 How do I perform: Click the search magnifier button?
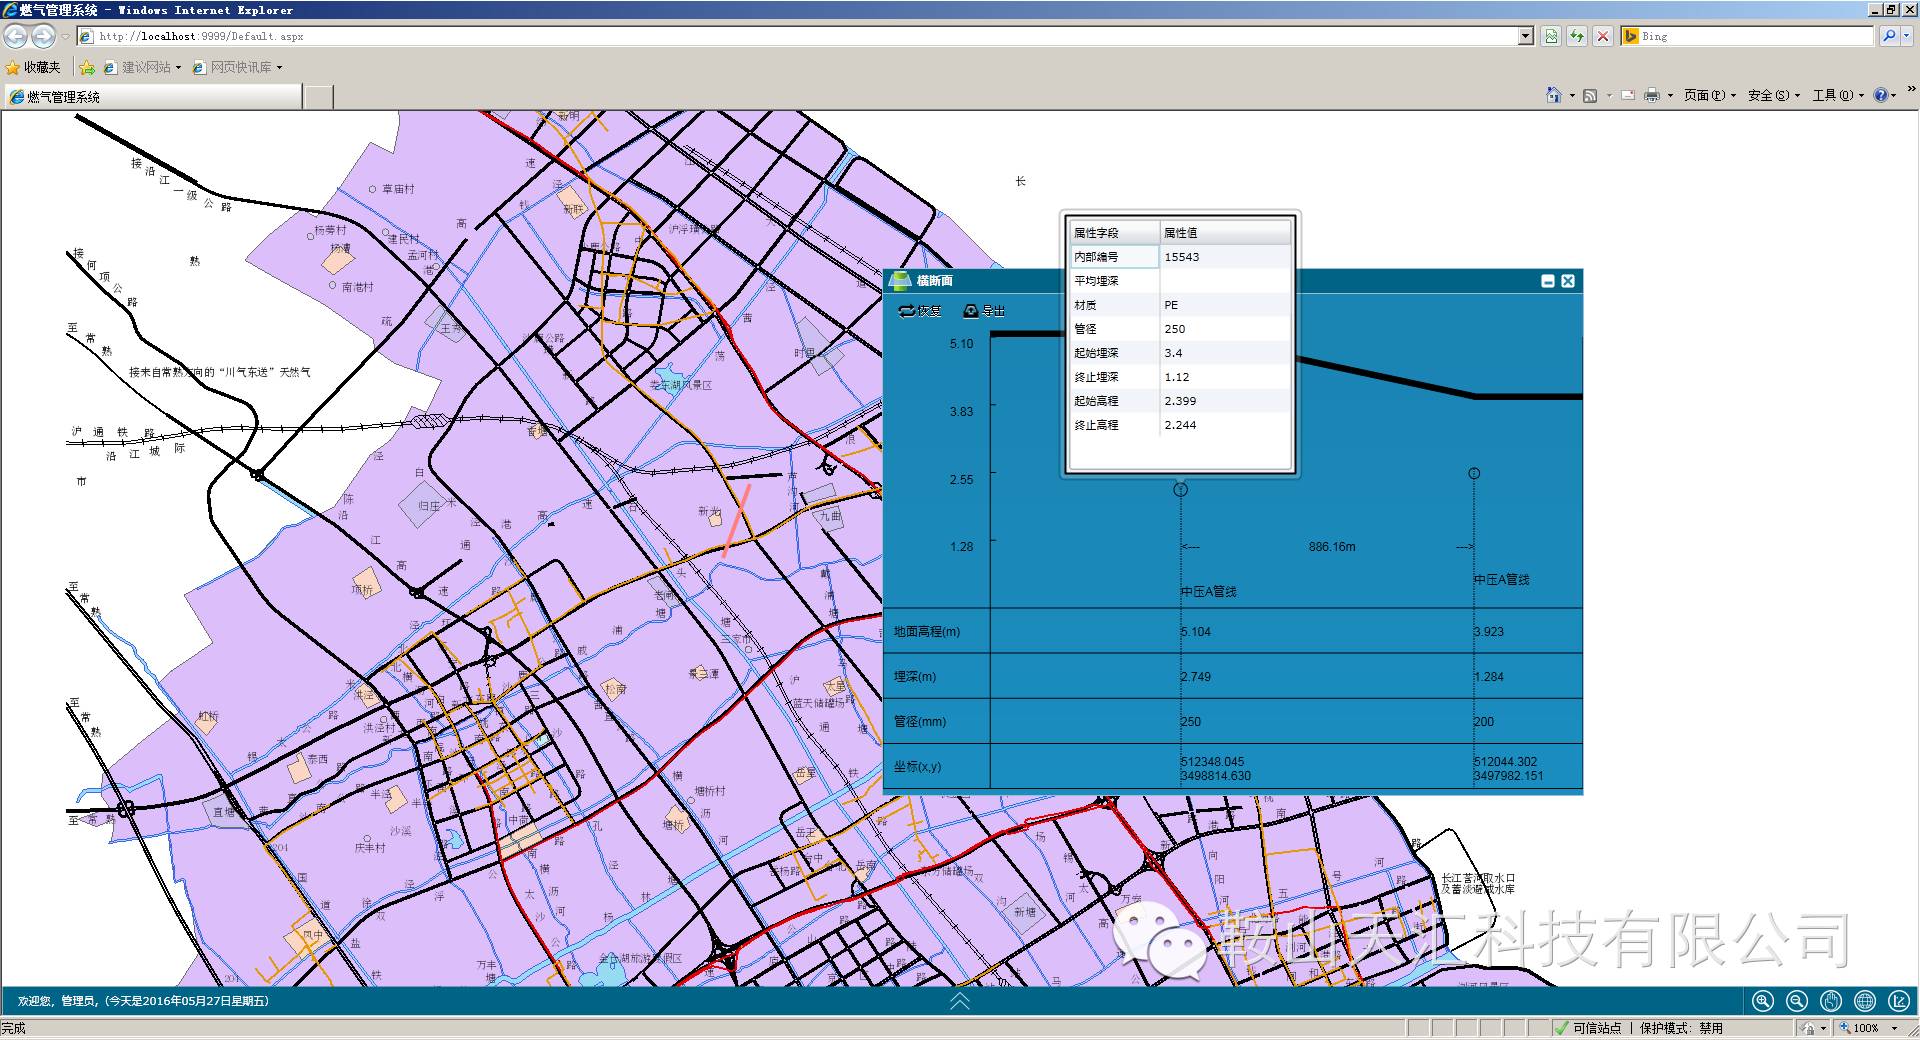1888,36
